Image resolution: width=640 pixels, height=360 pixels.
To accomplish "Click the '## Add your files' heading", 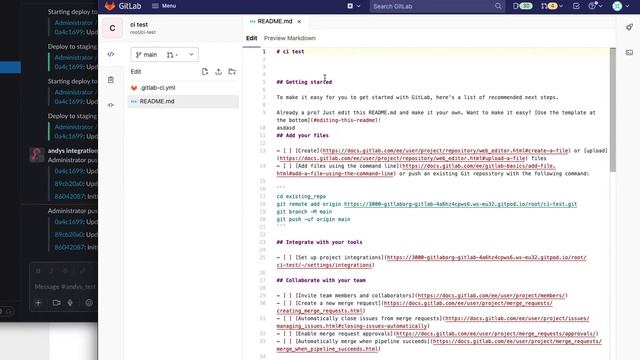I will tap(302, 136).
